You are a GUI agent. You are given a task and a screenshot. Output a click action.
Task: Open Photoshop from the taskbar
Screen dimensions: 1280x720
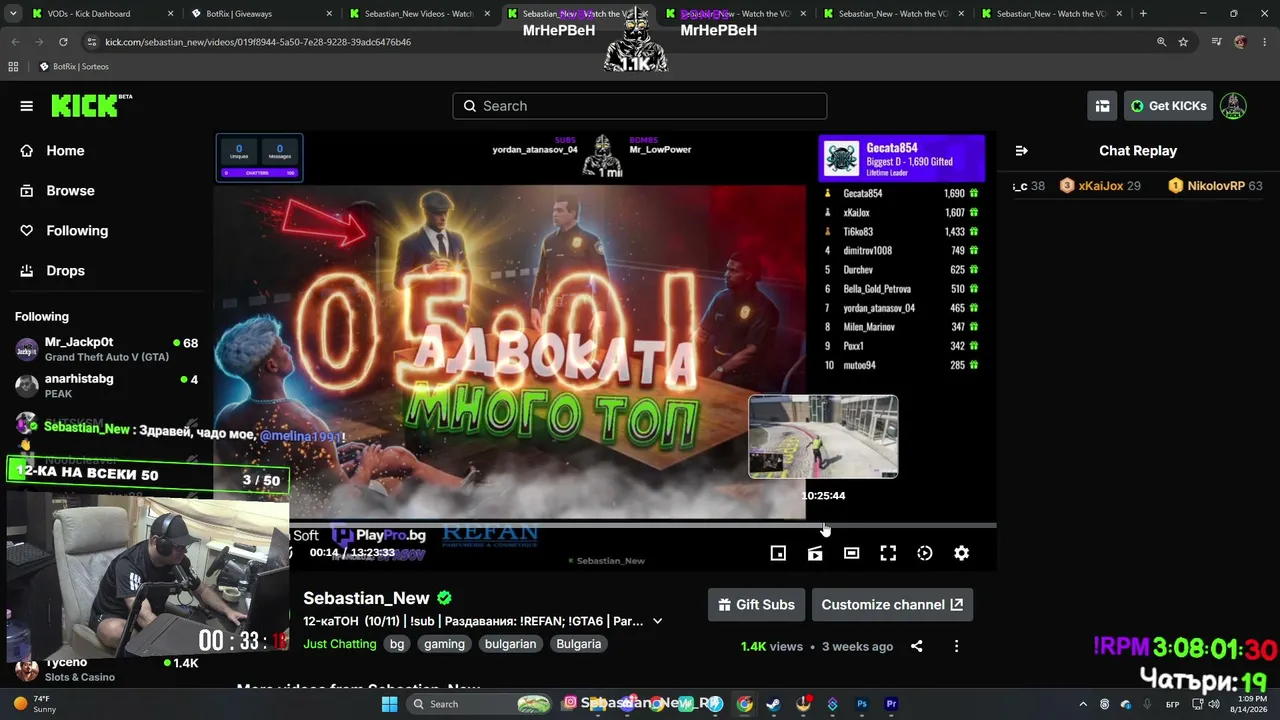862,704
